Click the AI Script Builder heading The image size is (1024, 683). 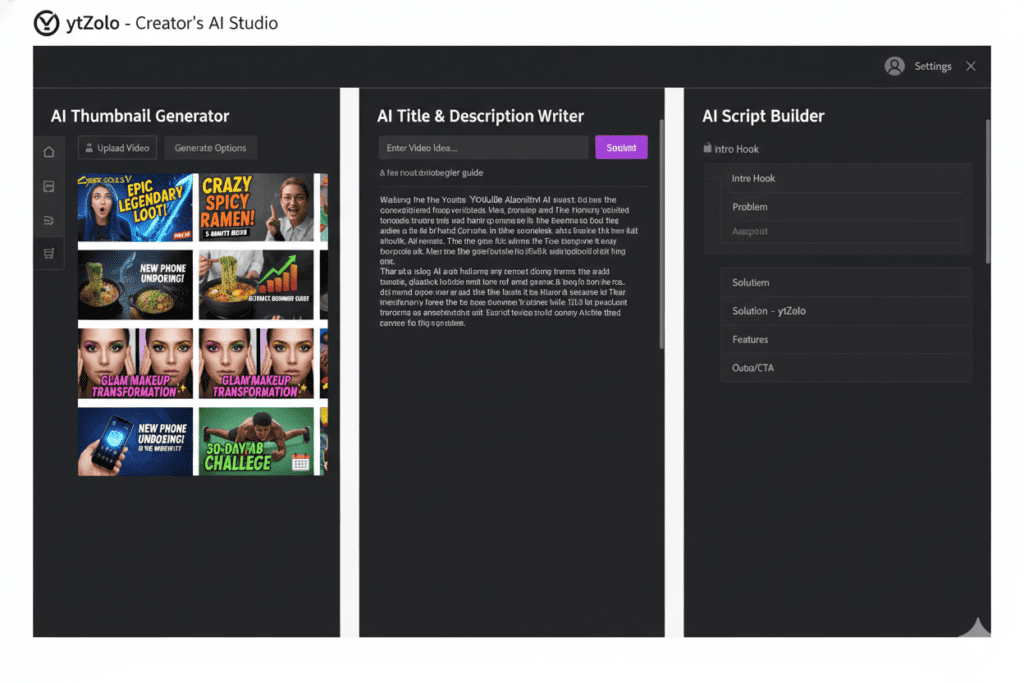[x=763, y=116]
